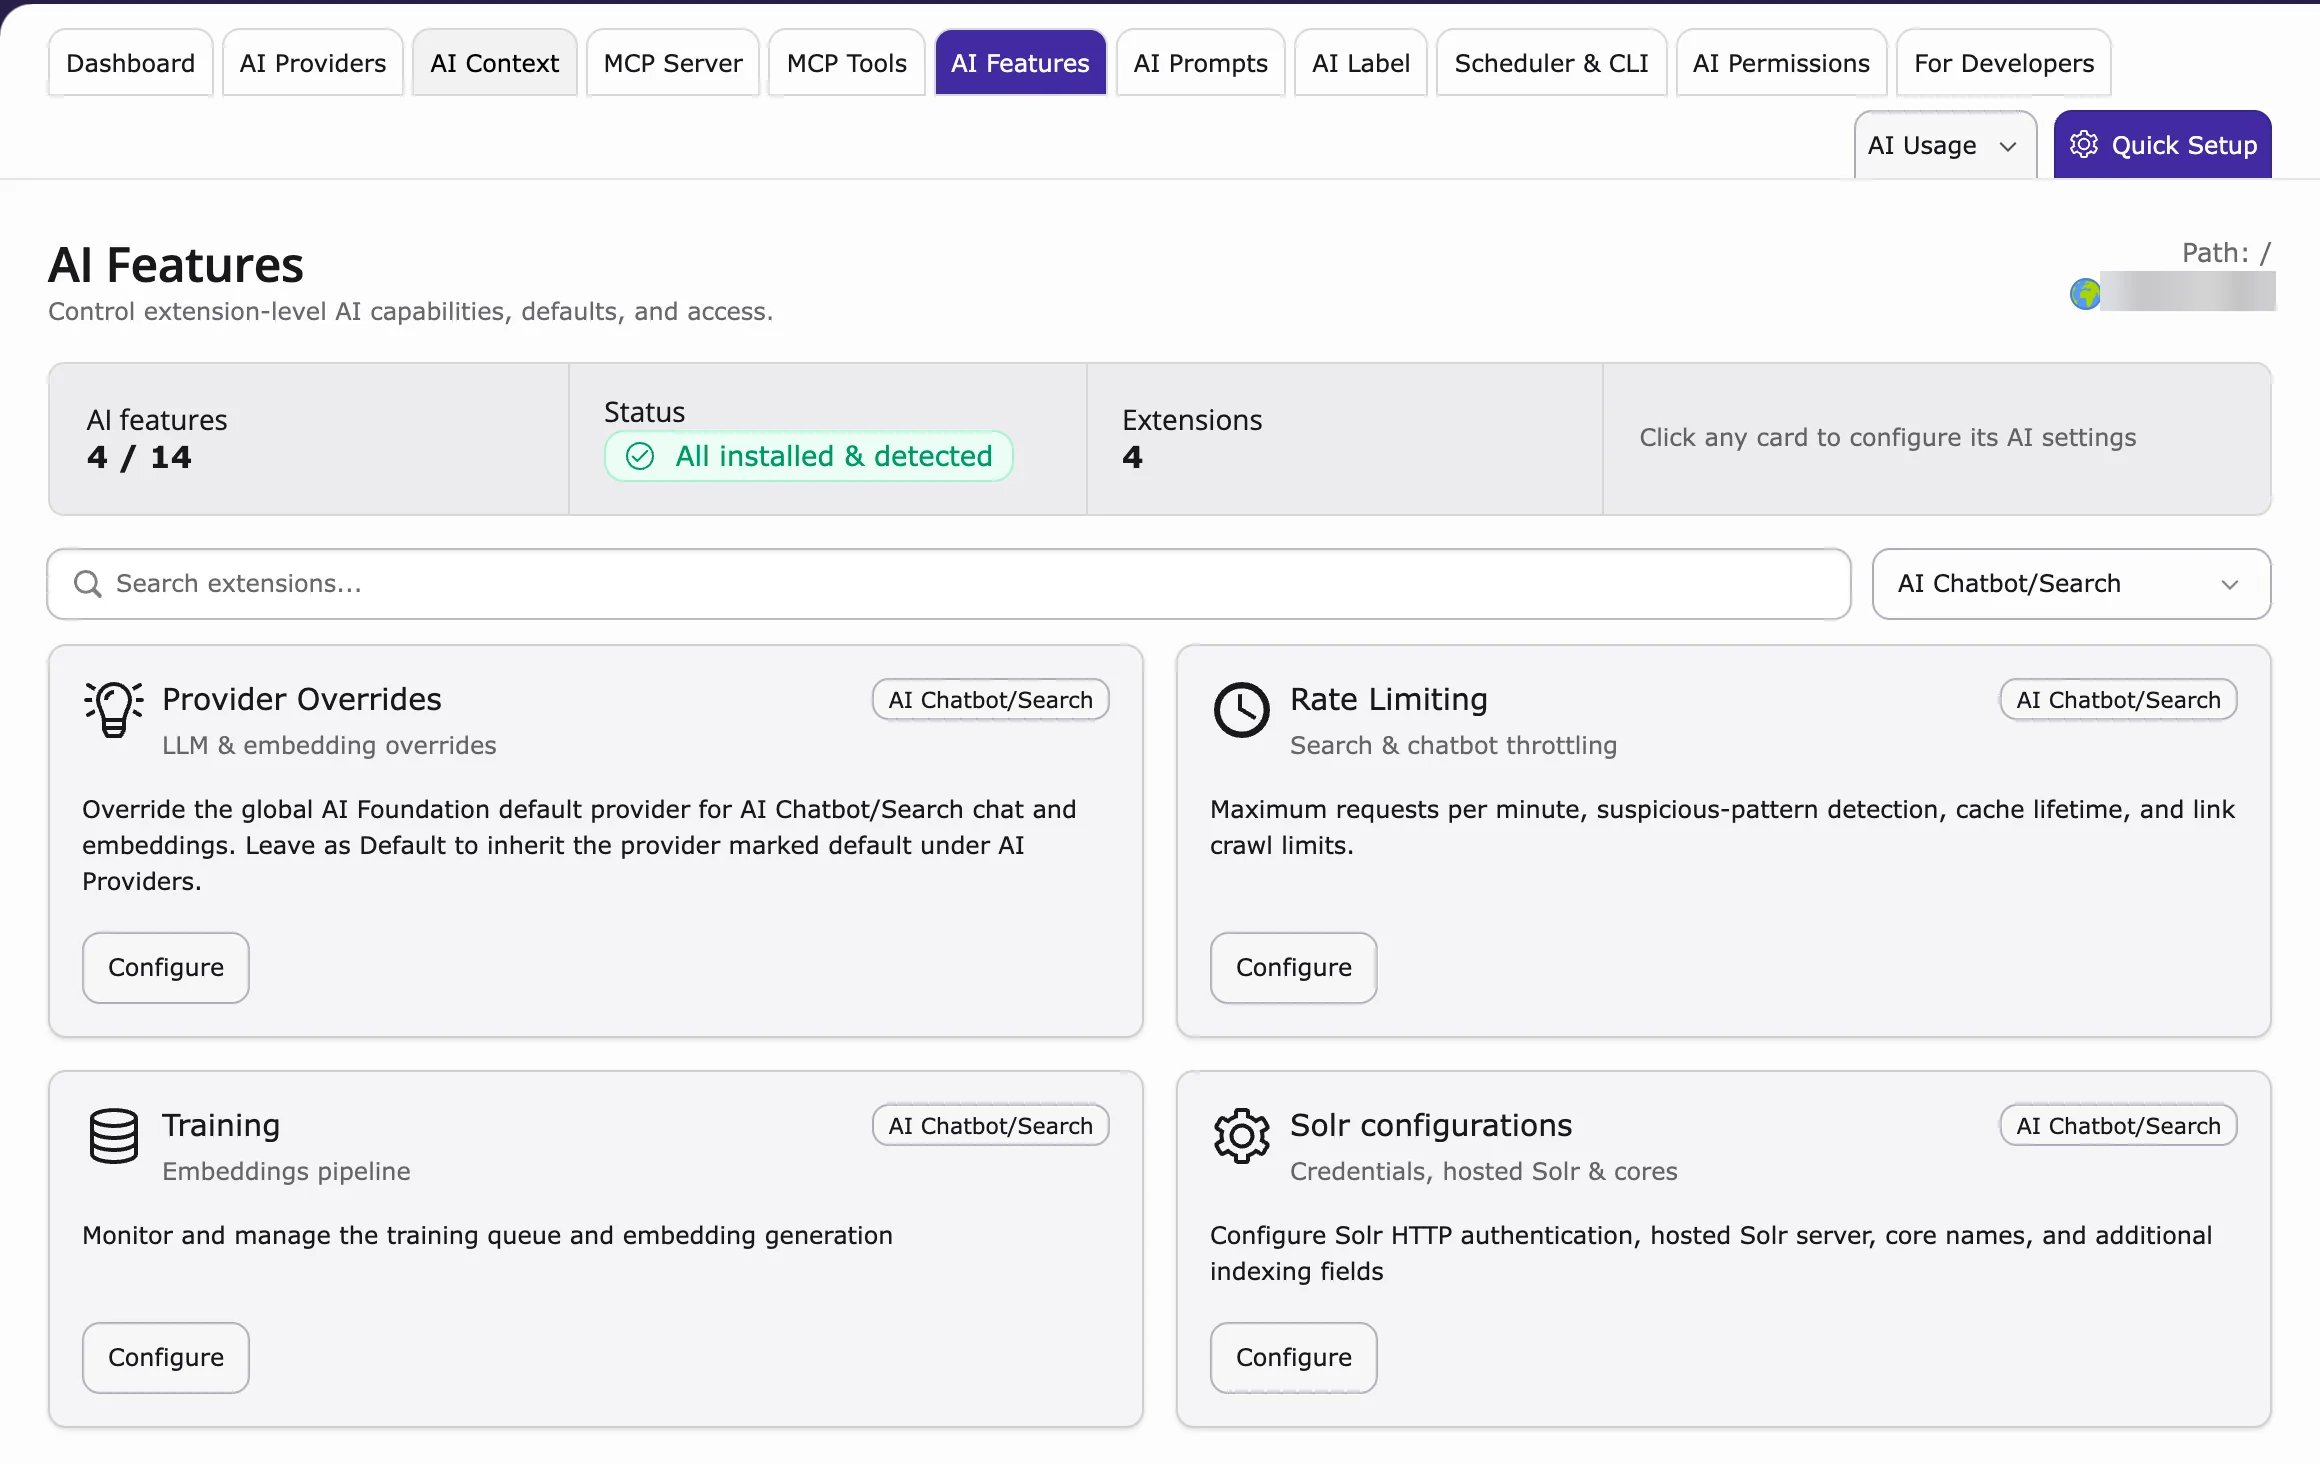Viewport: 2320px width, 1464px height.
Task: Click the gear icon on Quick Setup button
Action: pos(2084,145)
